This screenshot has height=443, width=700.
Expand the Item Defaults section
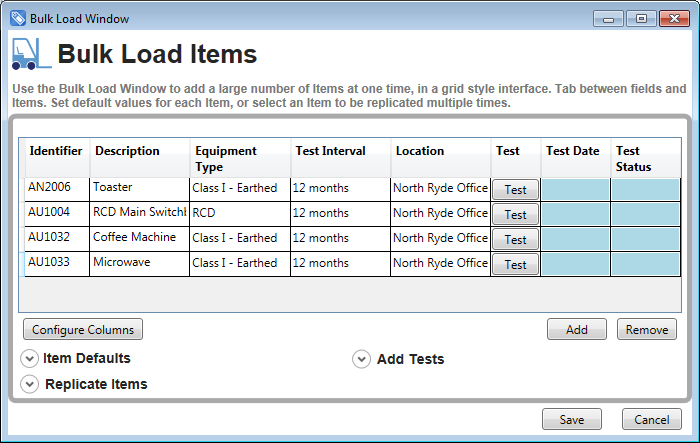[30, 359]
